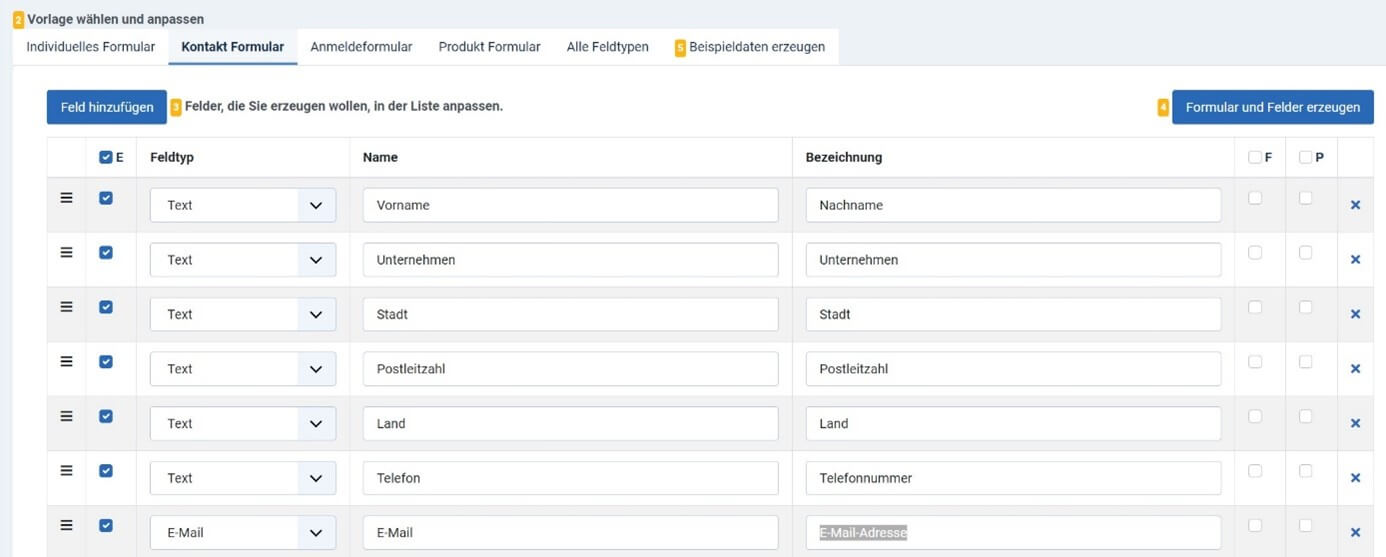This screenshot has width=1386, height=557.
Task: Delete the Land row with X icon
Action: [1356, 423]
